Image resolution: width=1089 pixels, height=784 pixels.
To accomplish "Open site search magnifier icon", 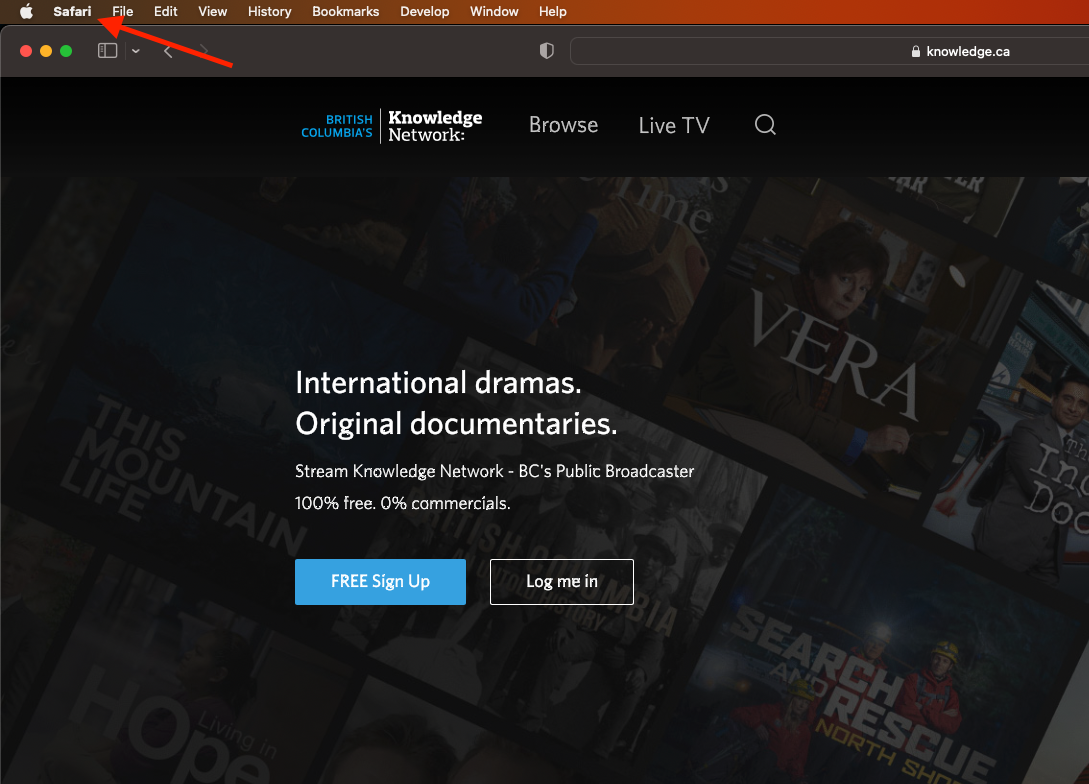I will point(765,124).
